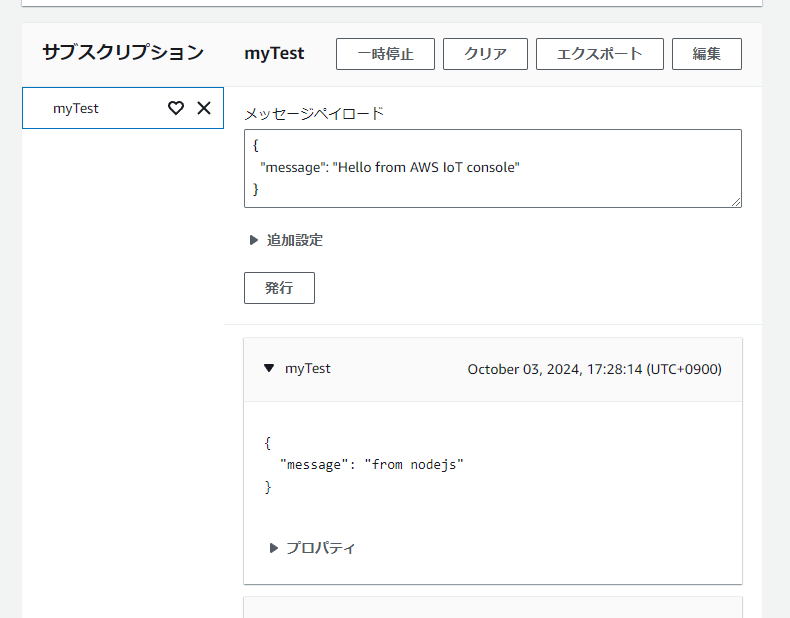Screen dimensions: 790x618
Task: Click the サブスクリプション heading
Action: click(x=123, y=53)
